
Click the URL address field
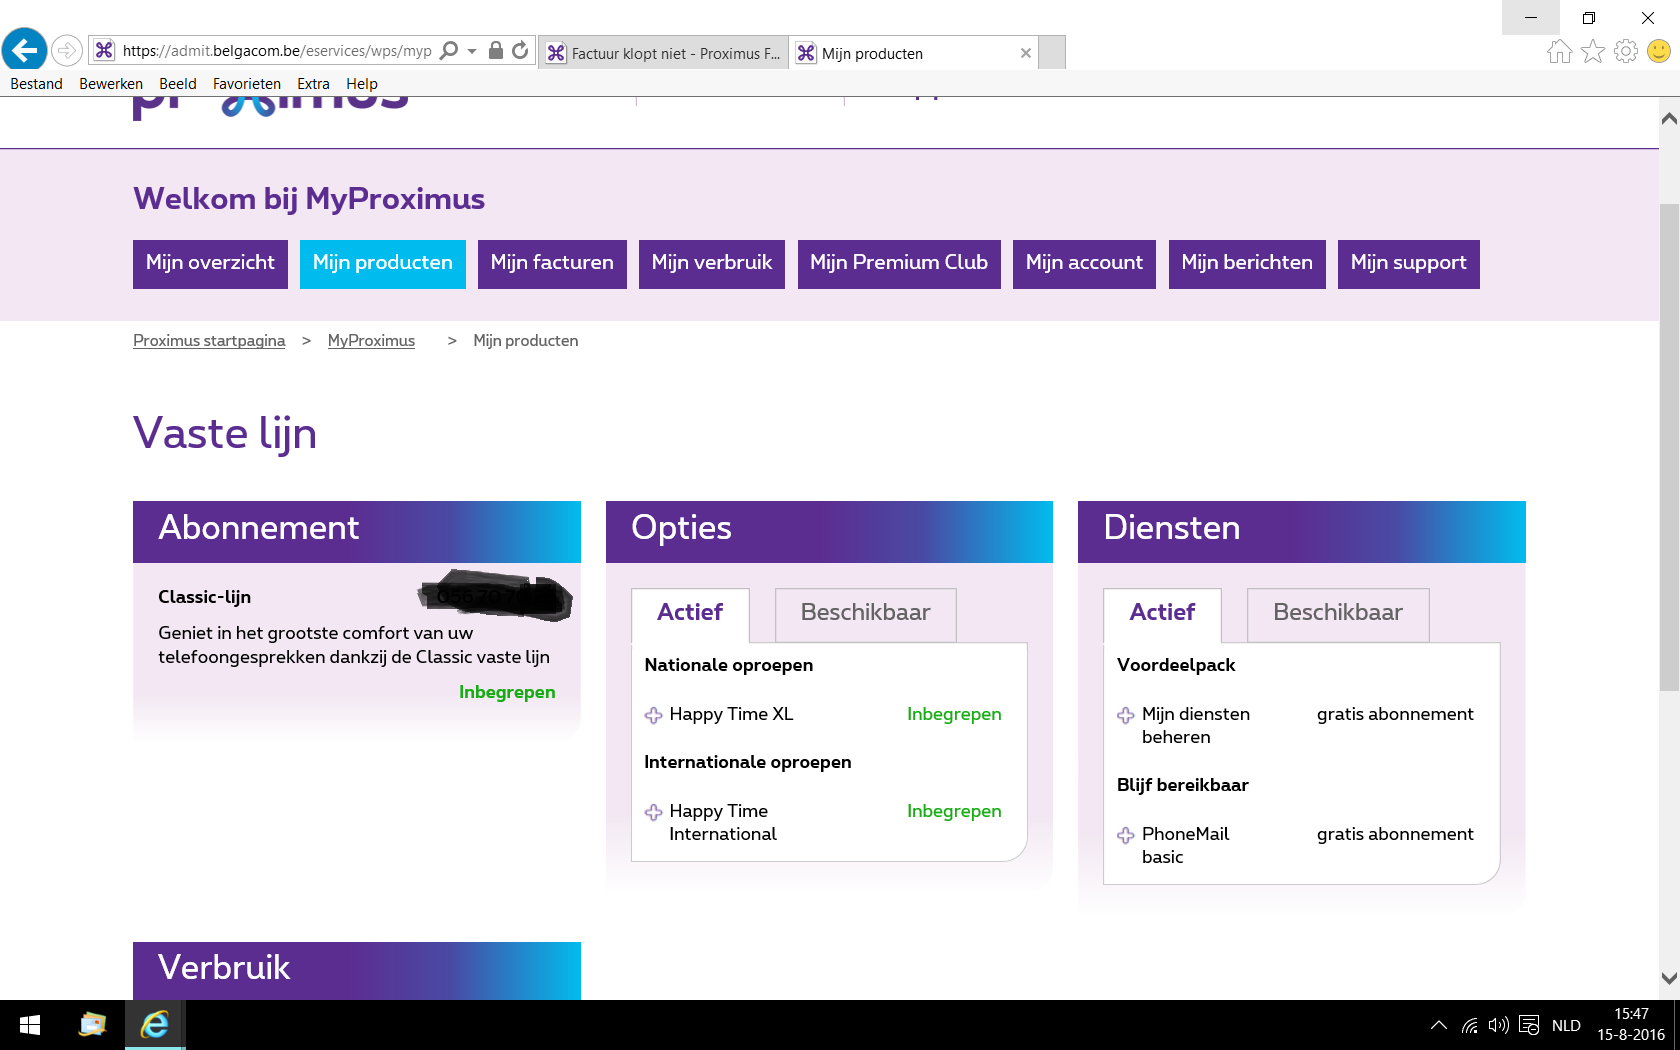click(277, 51)
